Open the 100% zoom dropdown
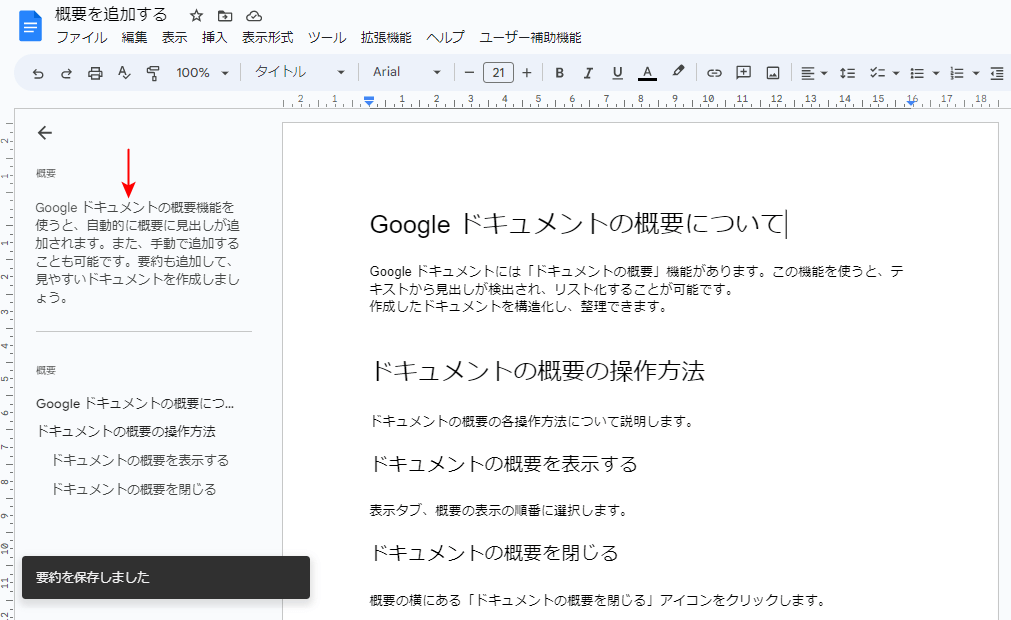Image resolution: width=1011 pixels, height=620 pixels. point(202,73)
